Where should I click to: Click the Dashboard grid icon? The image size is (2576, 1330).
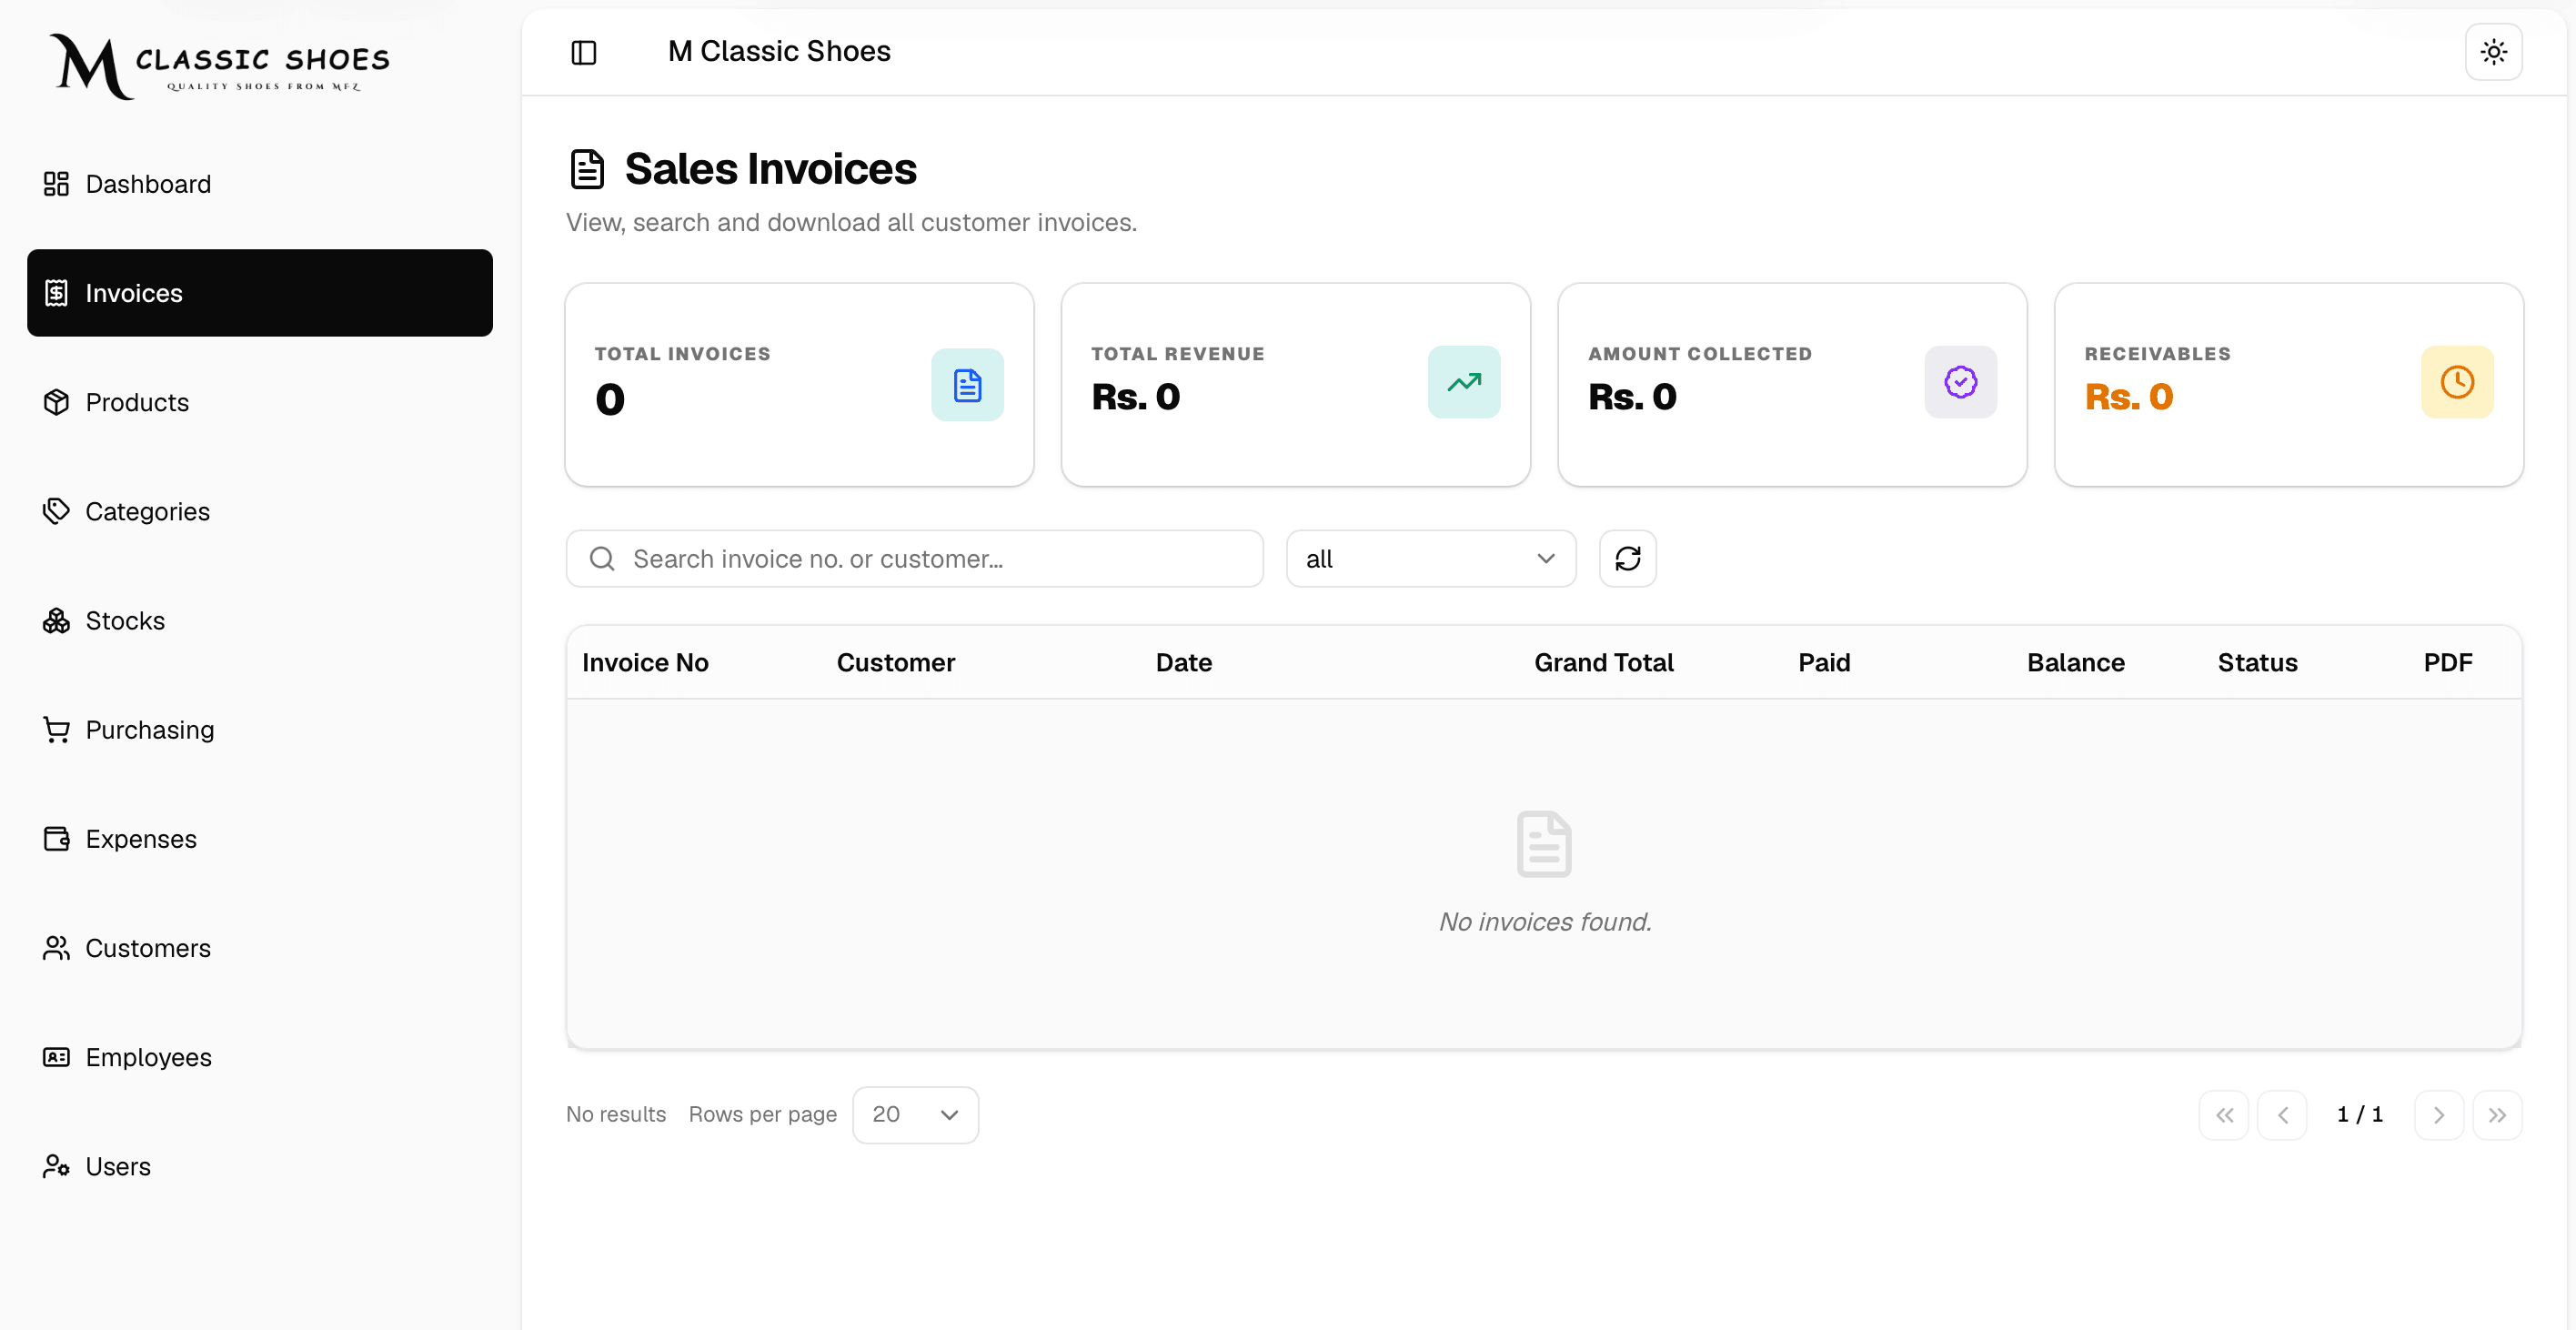(x=56, y=184)
